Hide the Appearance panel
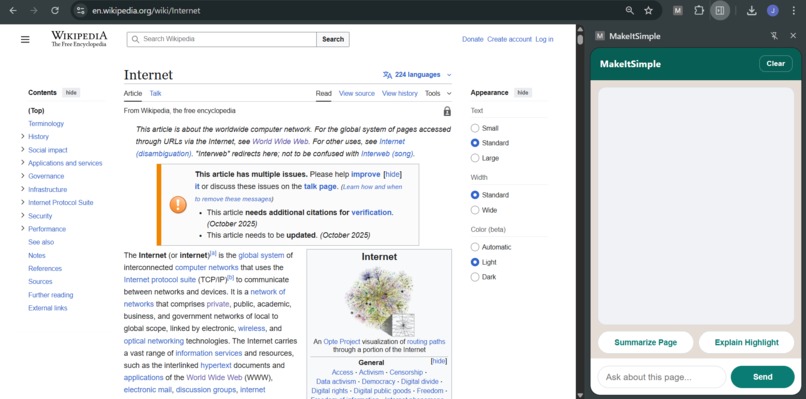The image size is (806, 399). (523, 93)
